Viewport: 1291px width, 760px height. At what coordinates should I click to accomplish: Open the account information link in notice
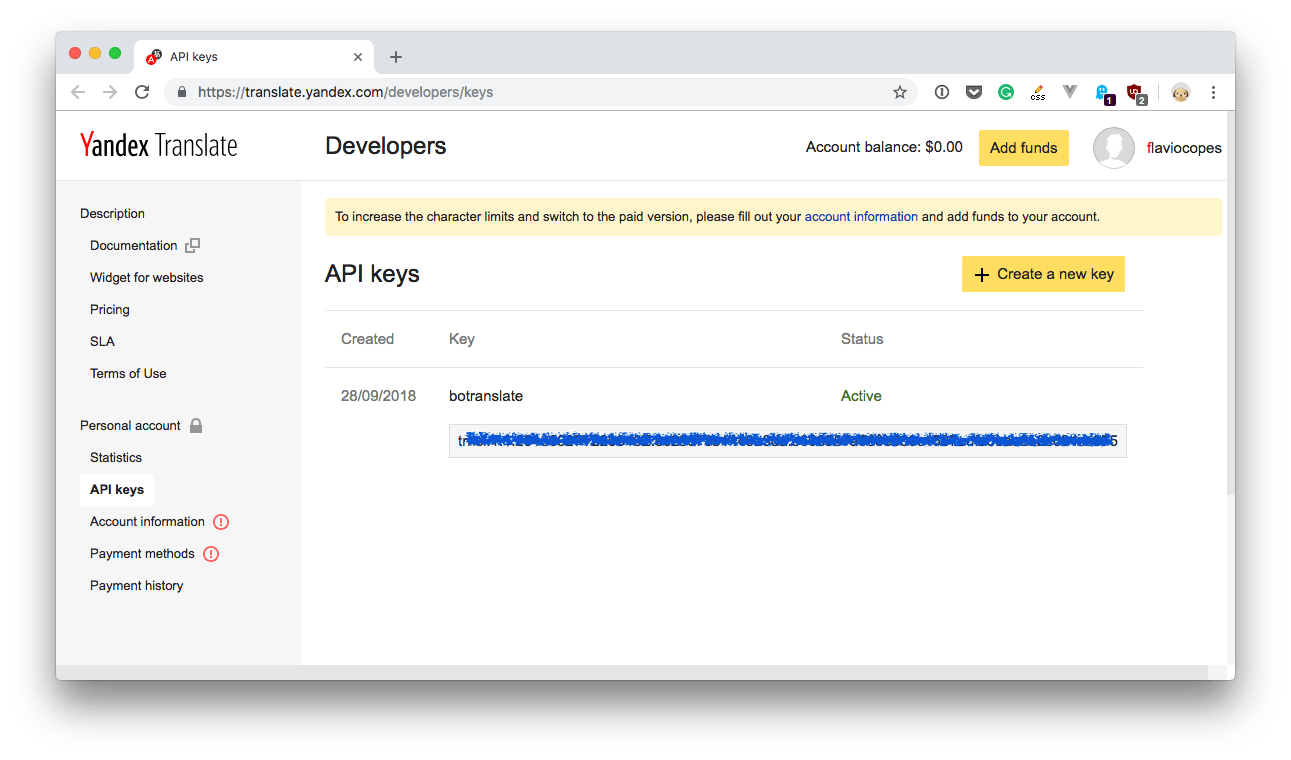click(x=861, y=216)
